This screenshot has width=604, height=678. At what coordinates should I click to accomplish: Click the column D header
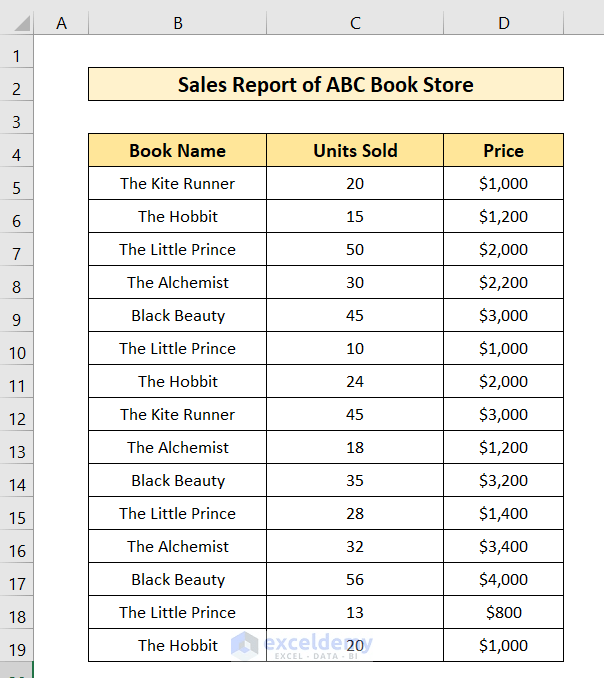coord(503,23)
